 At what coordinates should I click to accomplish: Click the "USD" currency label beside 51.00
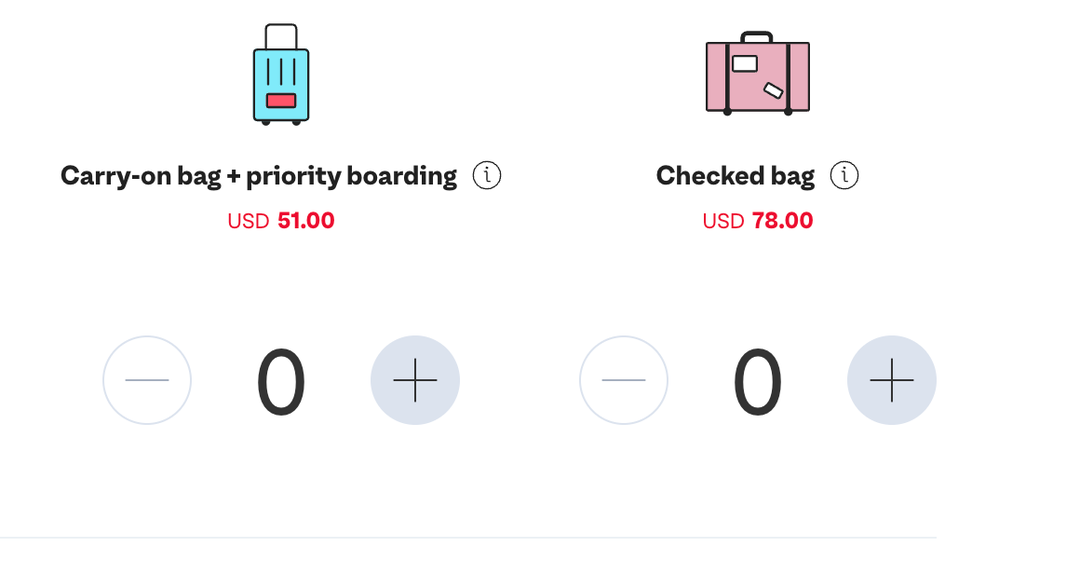pyautogui.click(x=248, y=221)
